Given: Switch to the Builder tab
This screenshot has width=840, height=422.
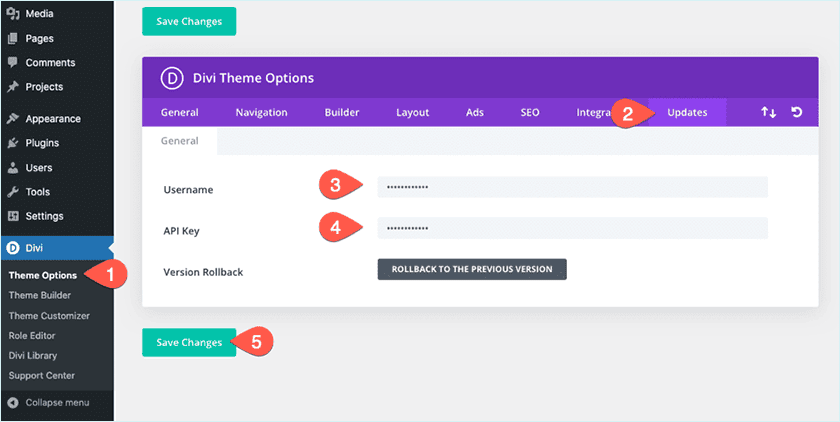Looking at the screenshot, I should pos(342,112).
